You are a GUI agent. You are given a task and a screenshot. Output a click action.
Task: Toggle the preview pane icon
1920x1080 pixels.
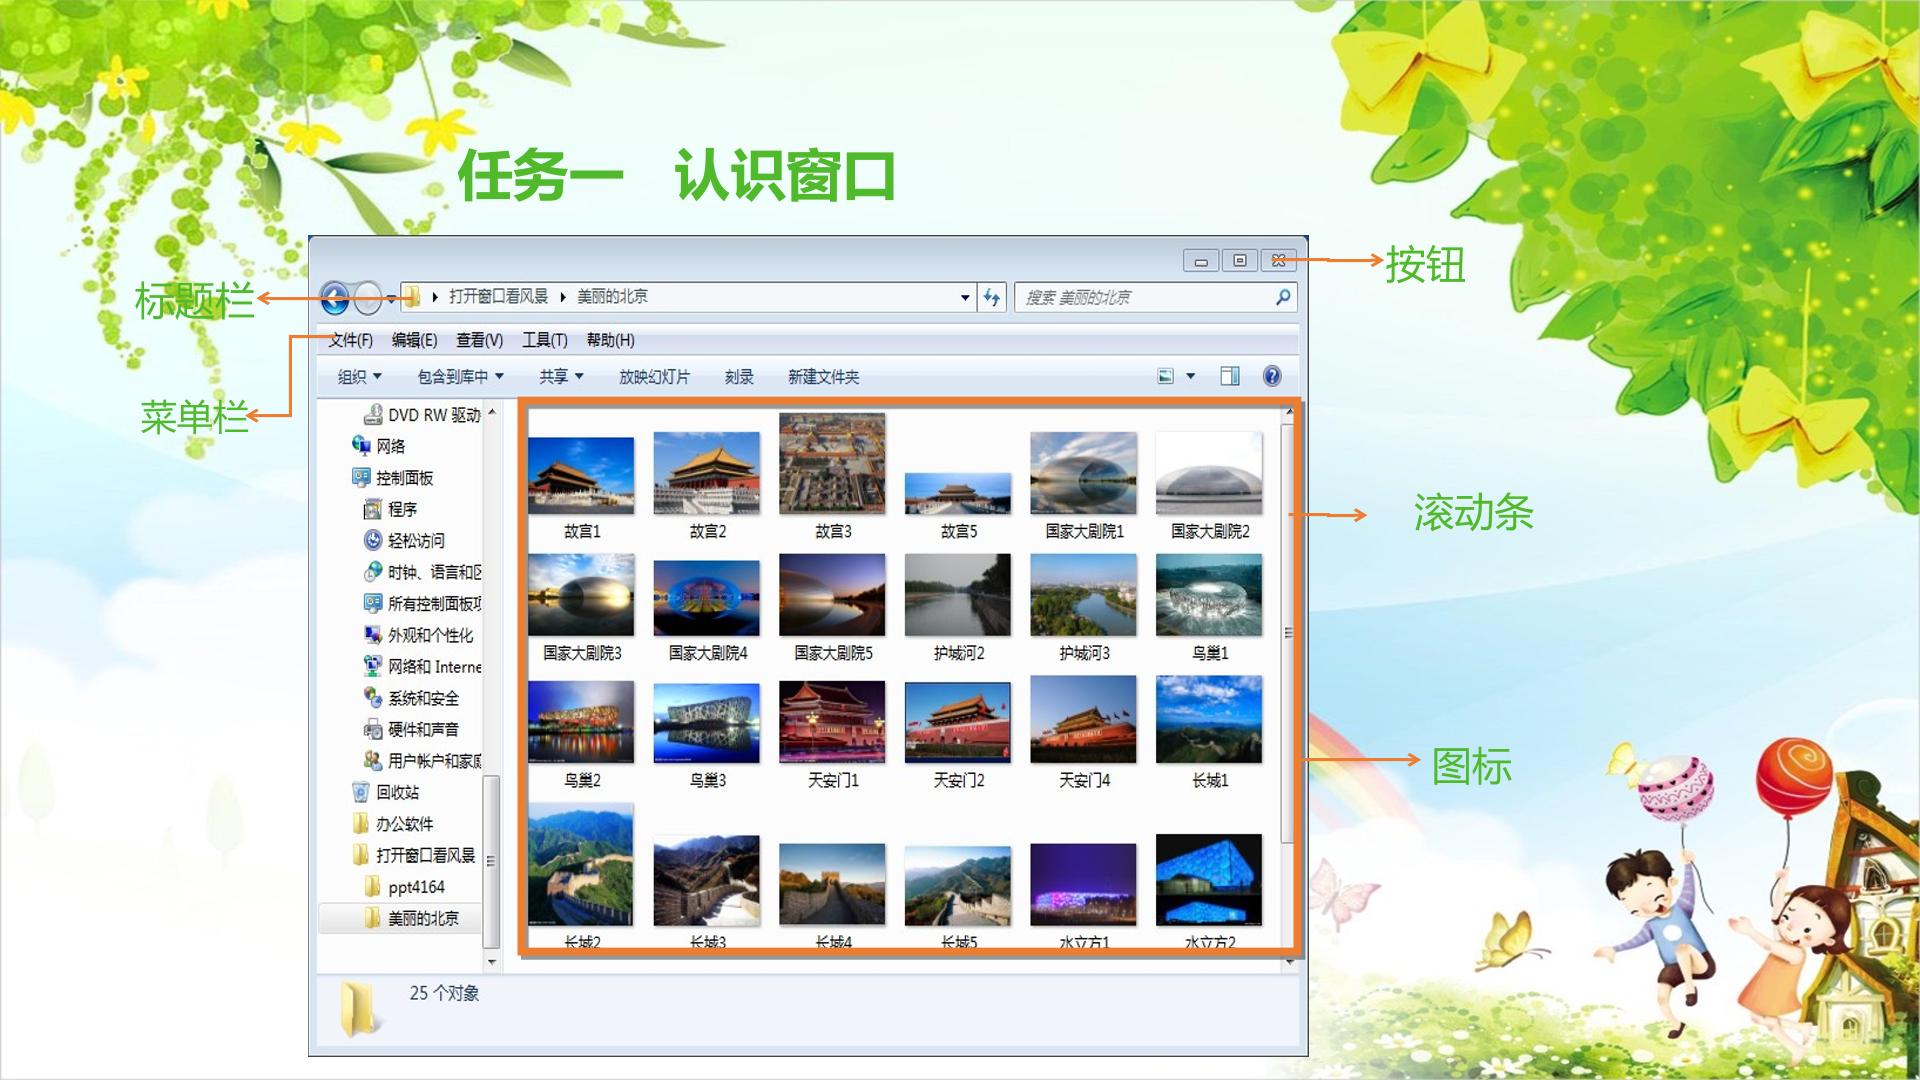pos(1230,376)
